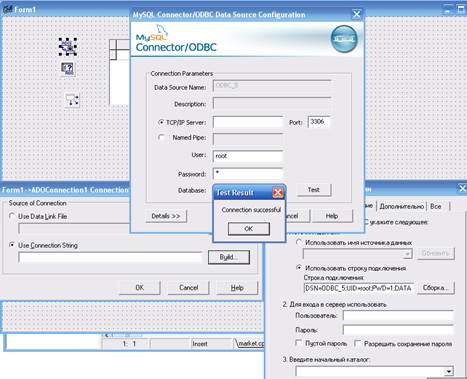Toggle Разрешить сохранение пароля checkbox
467x379 pixels.
358,343
